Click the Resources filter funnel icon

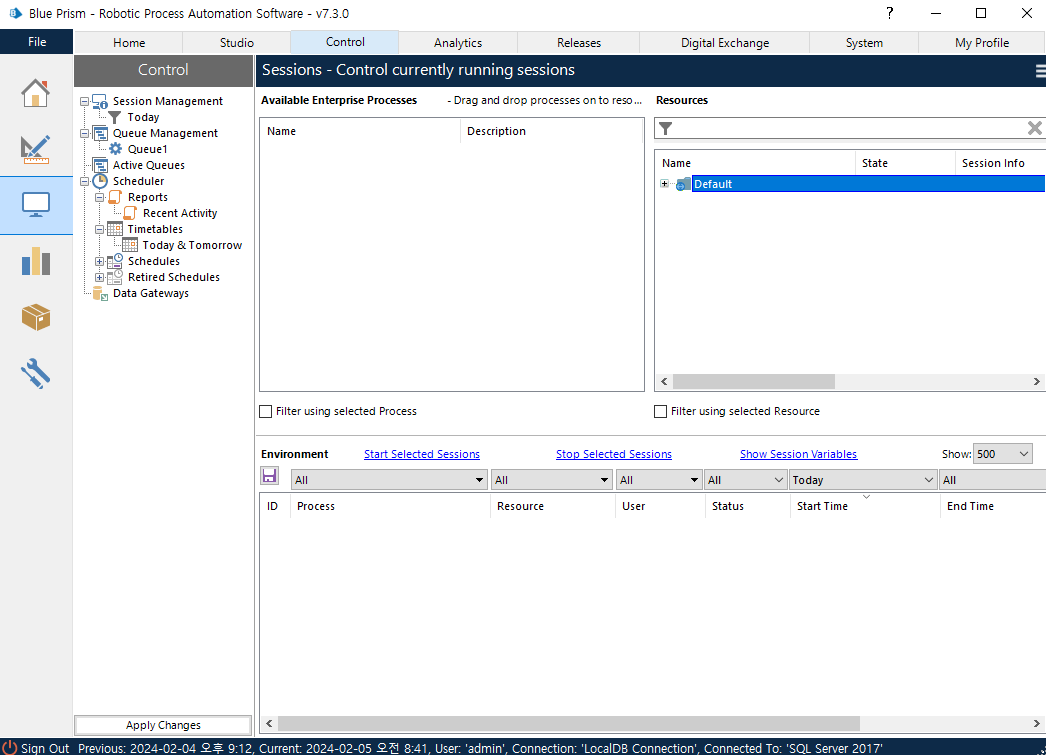click(x=665, y=129)
